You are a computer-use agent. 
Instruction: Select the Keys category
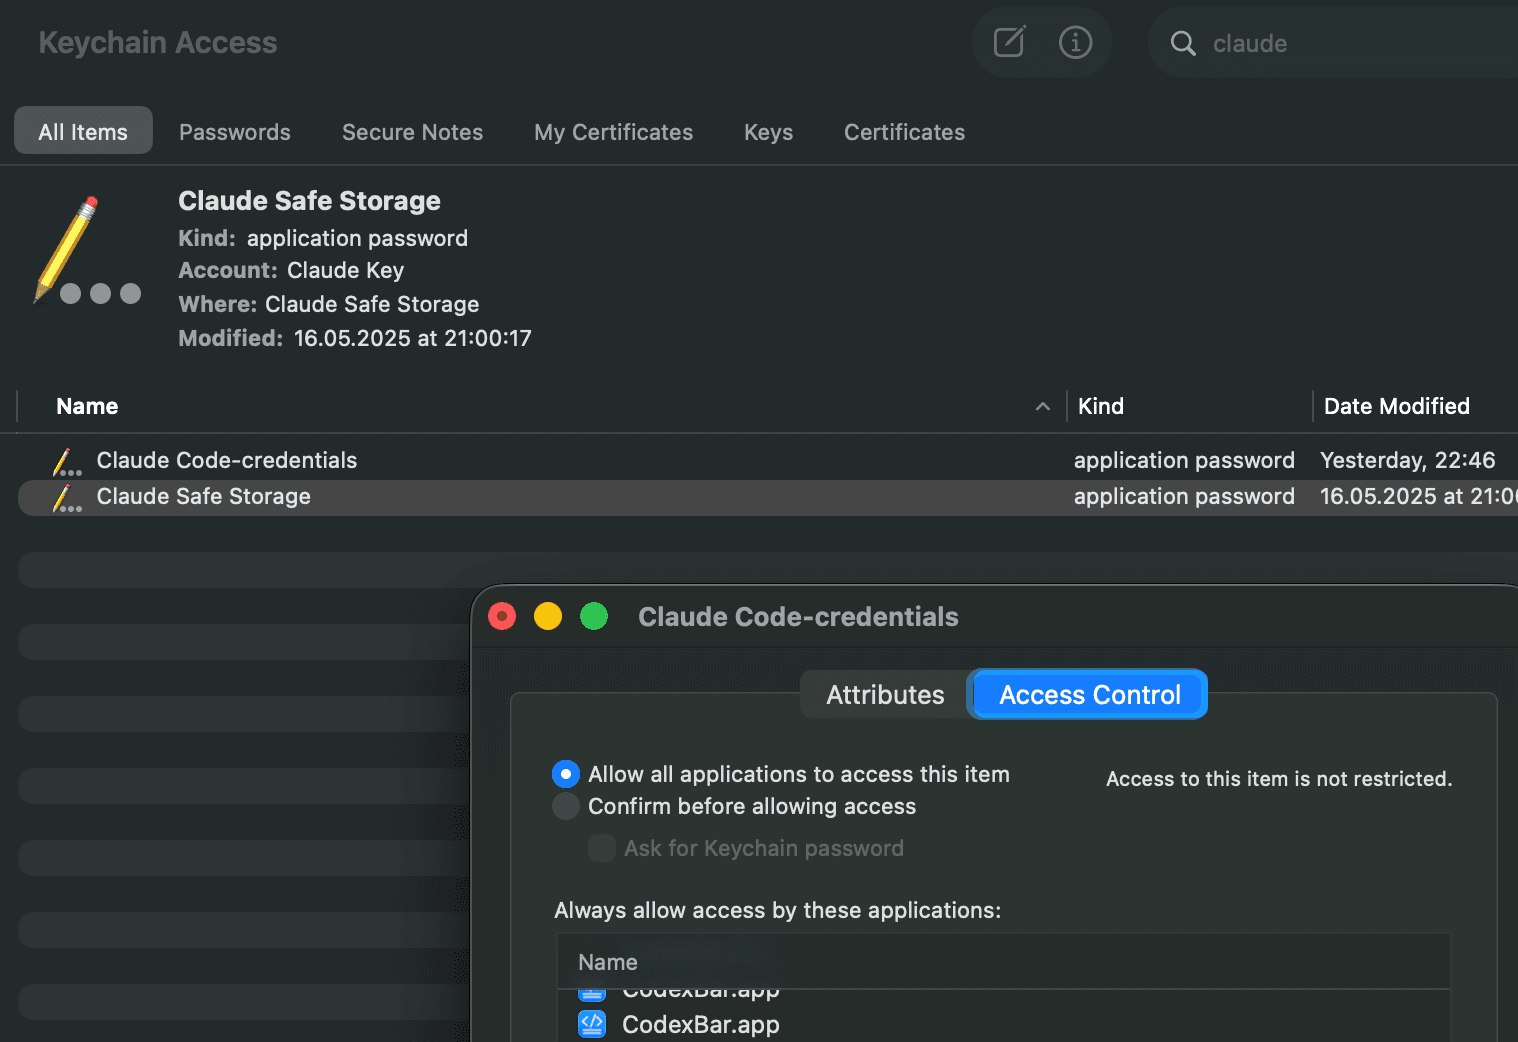pyautogui.click(x=767, y=131)
